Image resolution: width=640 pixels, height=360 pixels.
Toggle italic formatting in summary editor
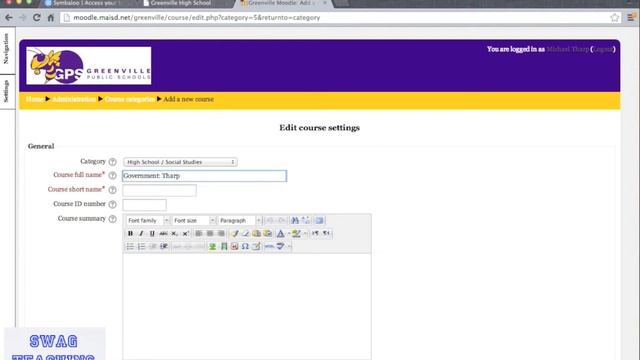[x=141, y=233]
